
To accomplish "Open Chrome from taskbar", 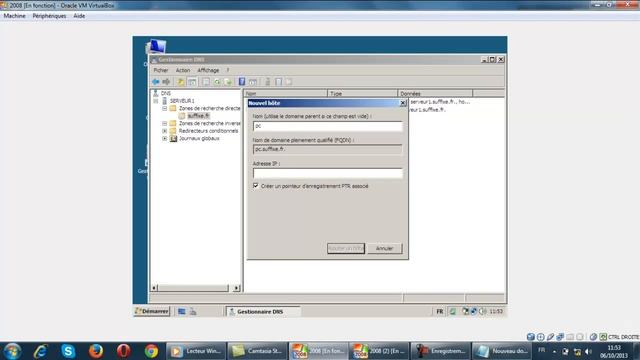I will [x=151, y=351].
